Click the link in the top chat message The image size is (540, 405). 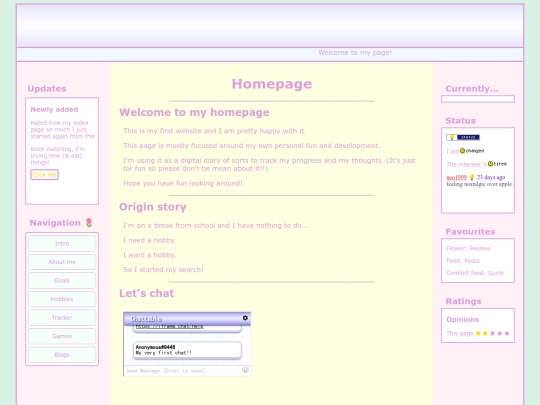[169, 326]
